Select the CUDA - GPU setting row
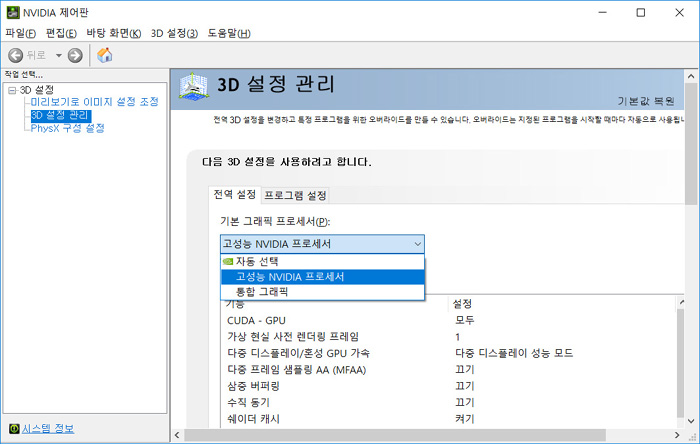 [450, 320]
